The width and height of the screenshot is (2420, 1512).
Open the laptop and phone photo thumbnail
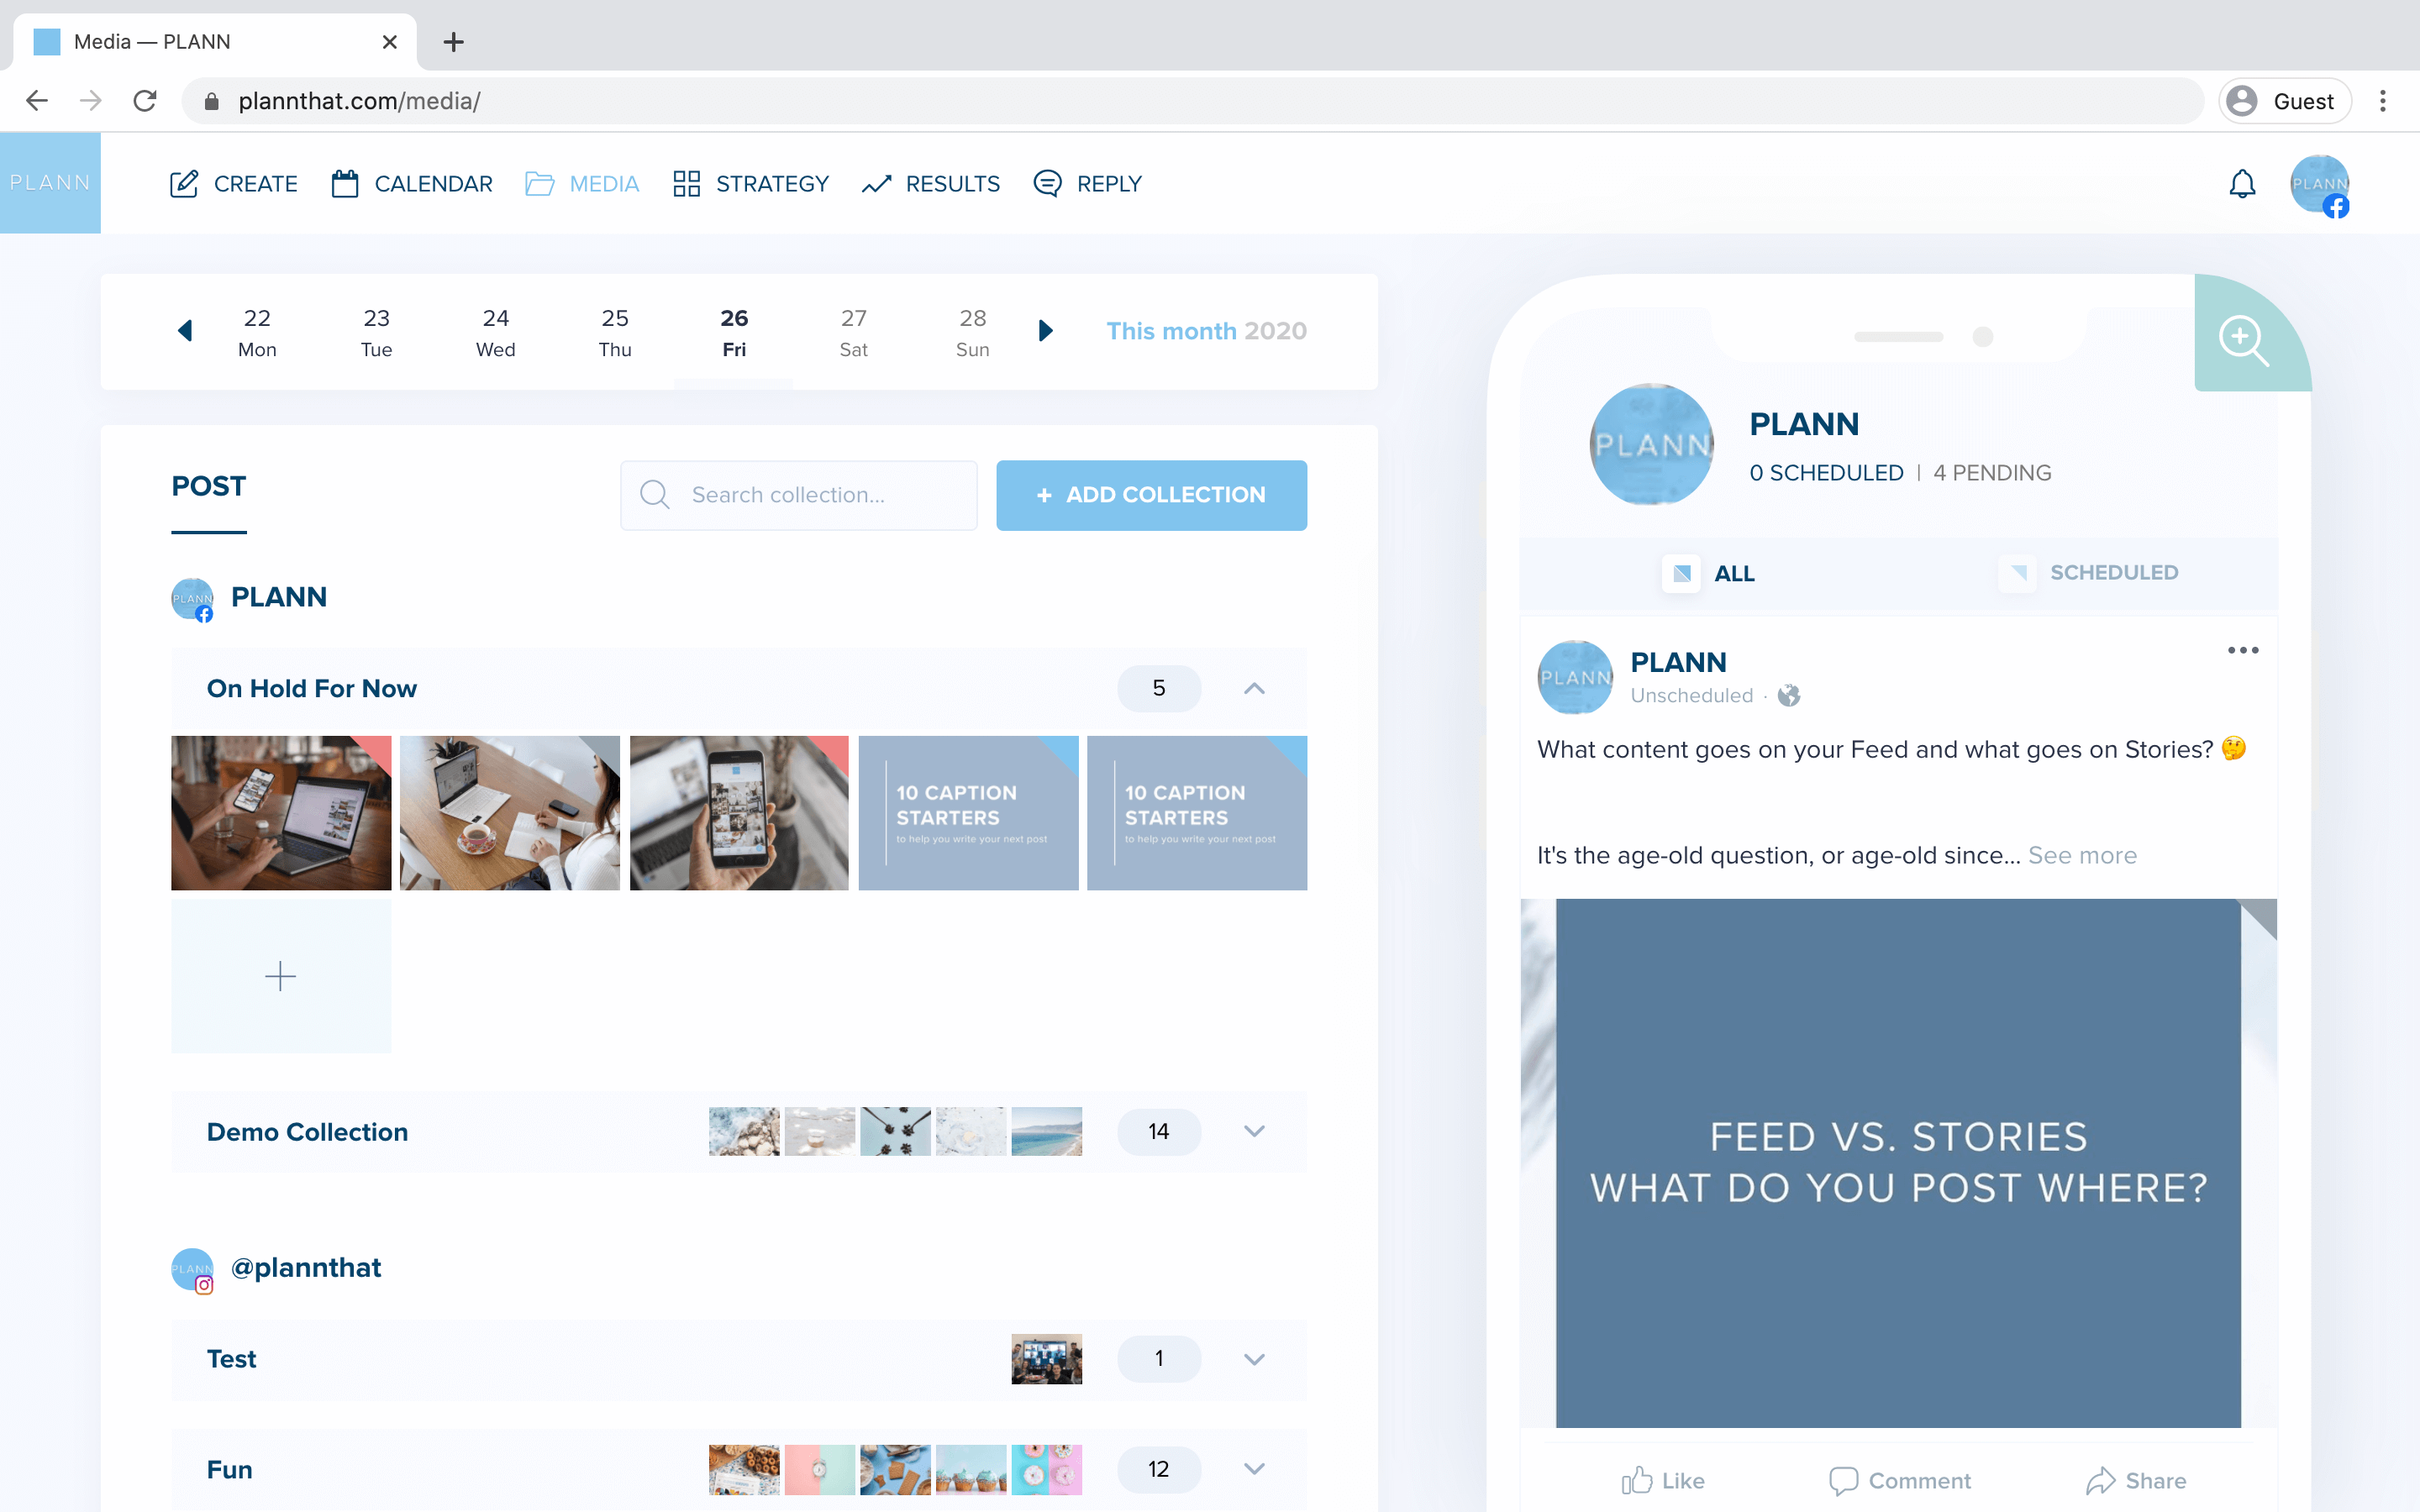click(281, 813)
